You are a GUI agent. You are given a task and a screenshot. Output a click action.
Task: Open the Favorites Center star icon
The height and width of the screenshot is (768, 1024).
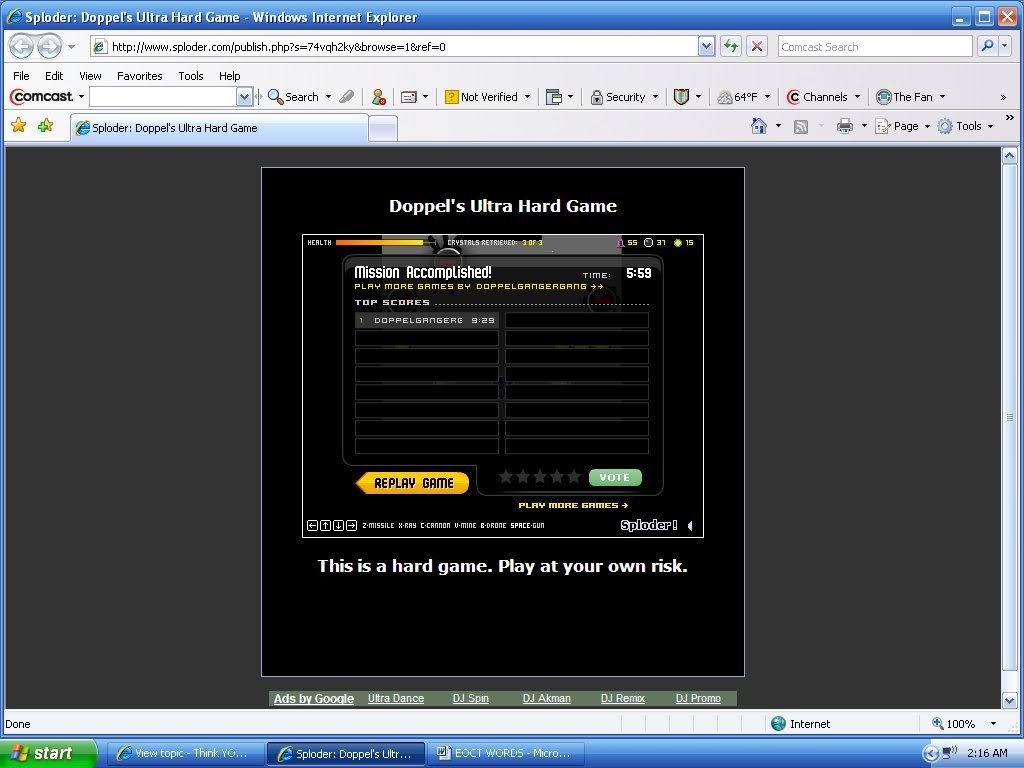[18, 126]
